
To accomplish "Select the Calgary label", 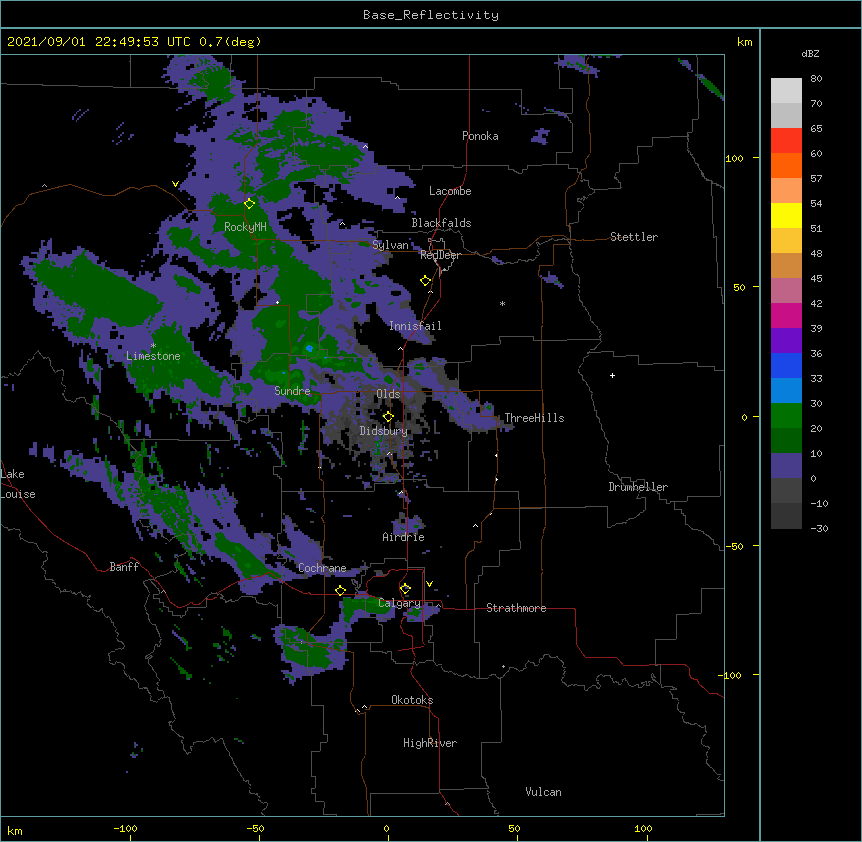I will [399, 603].
